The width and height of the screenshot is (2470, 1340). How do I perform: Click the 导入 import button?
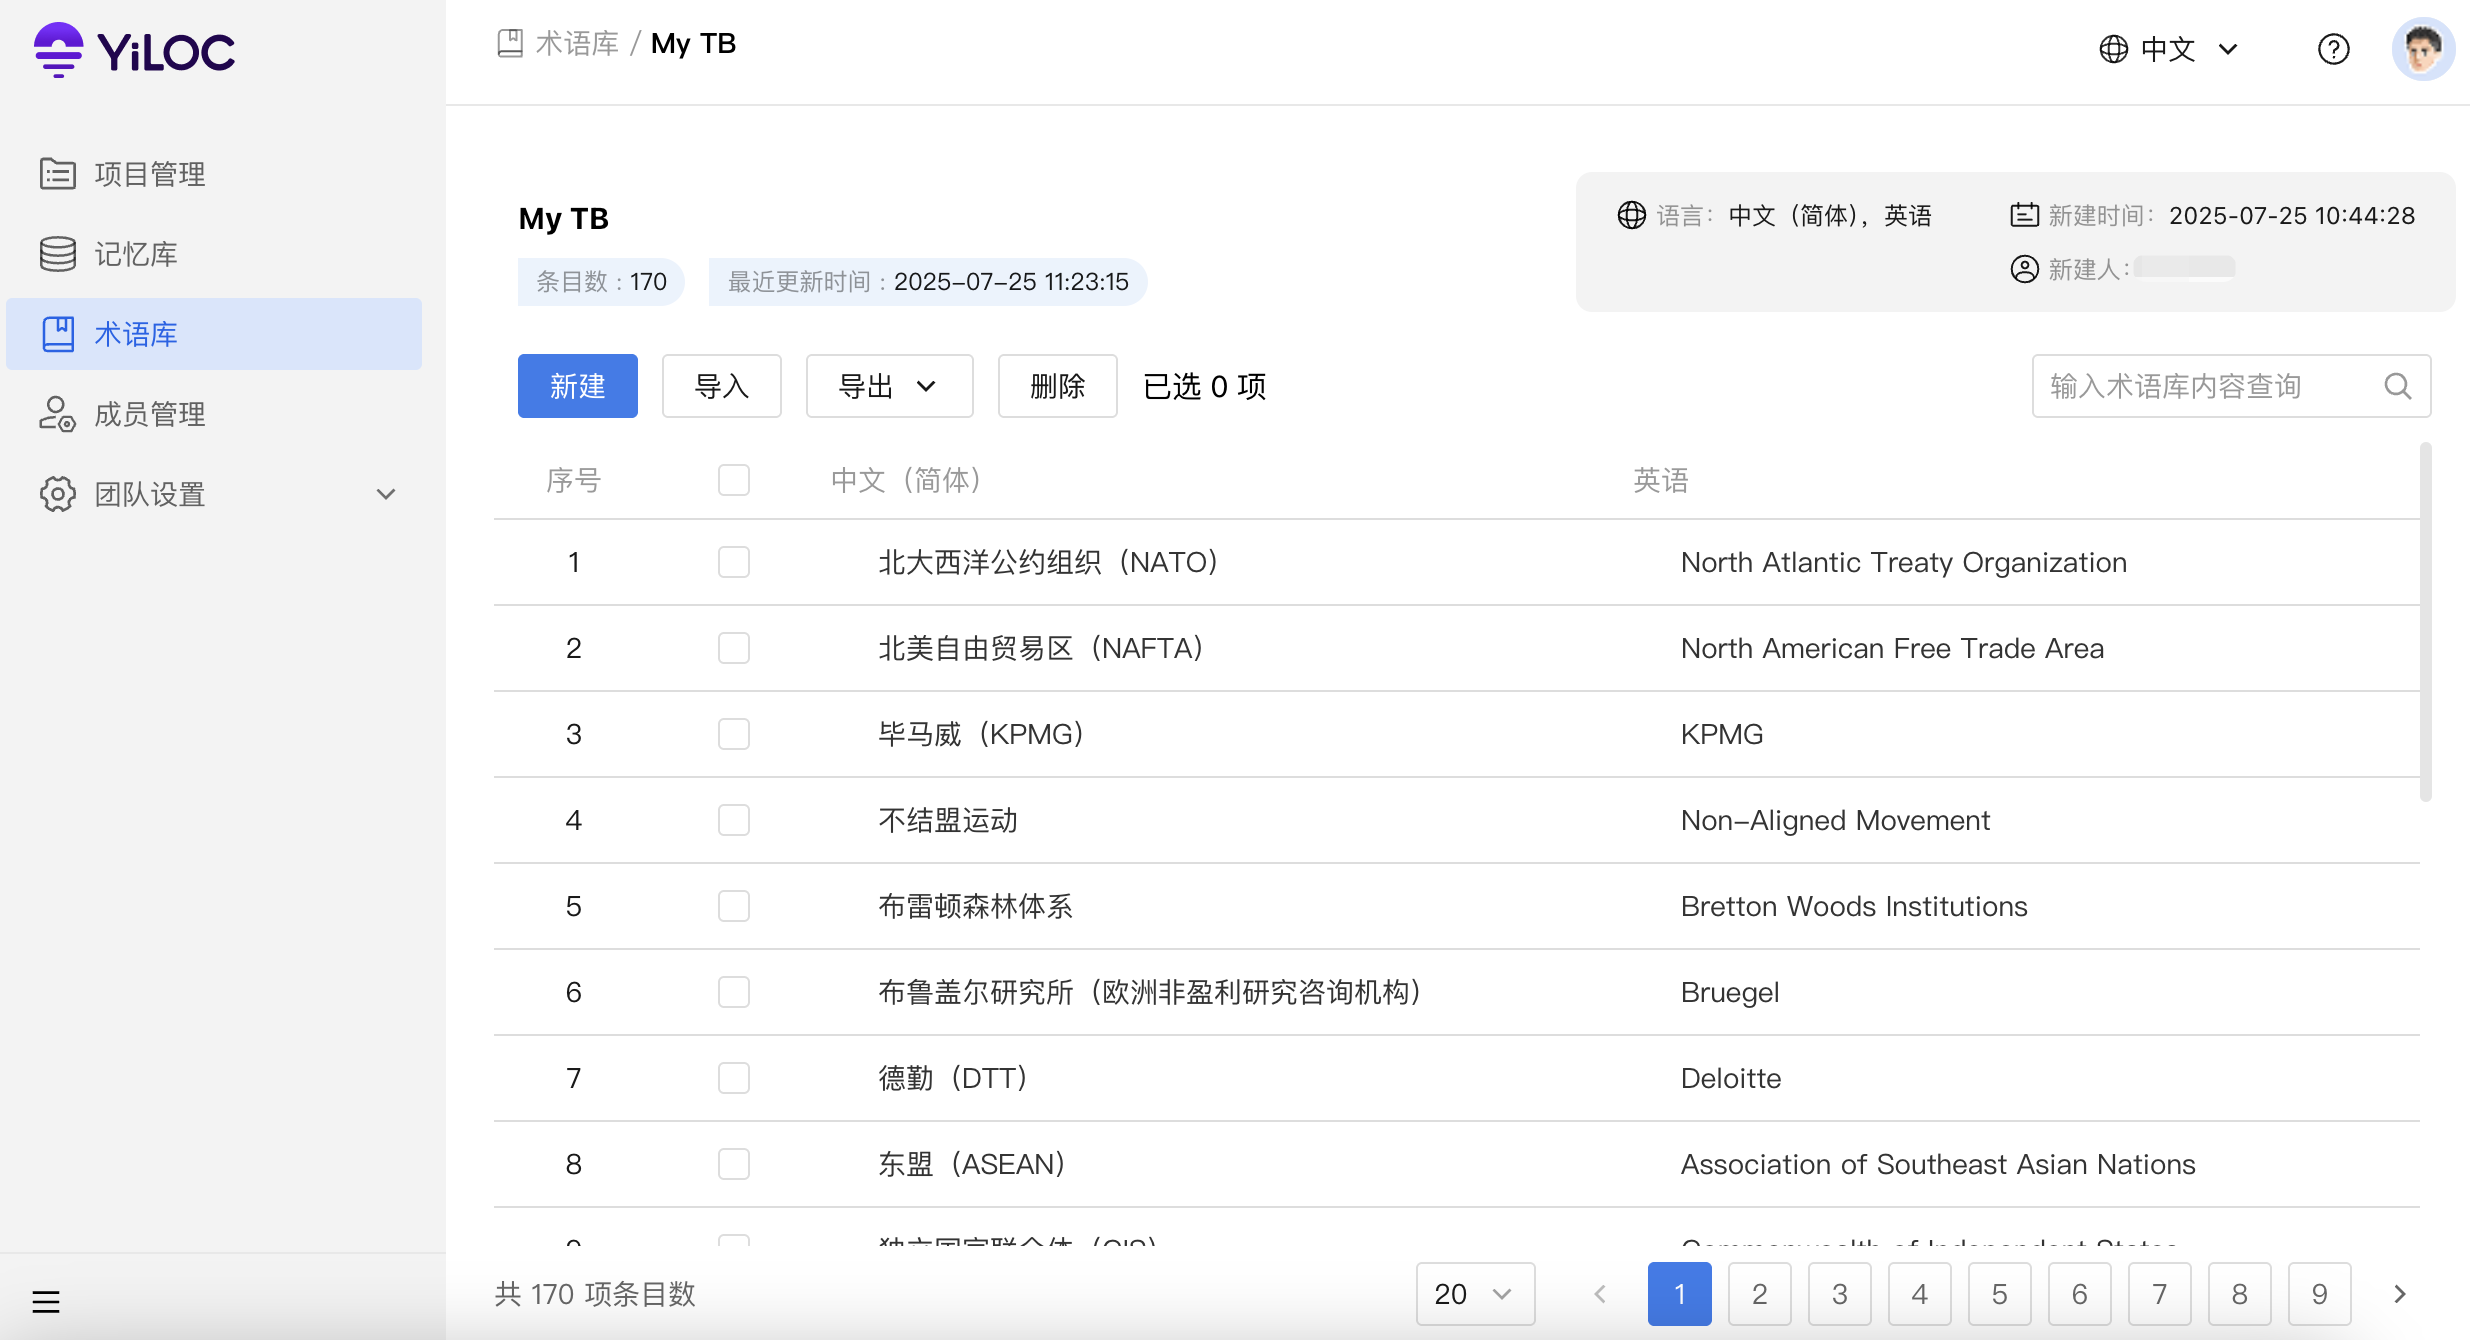pos(721,386)
